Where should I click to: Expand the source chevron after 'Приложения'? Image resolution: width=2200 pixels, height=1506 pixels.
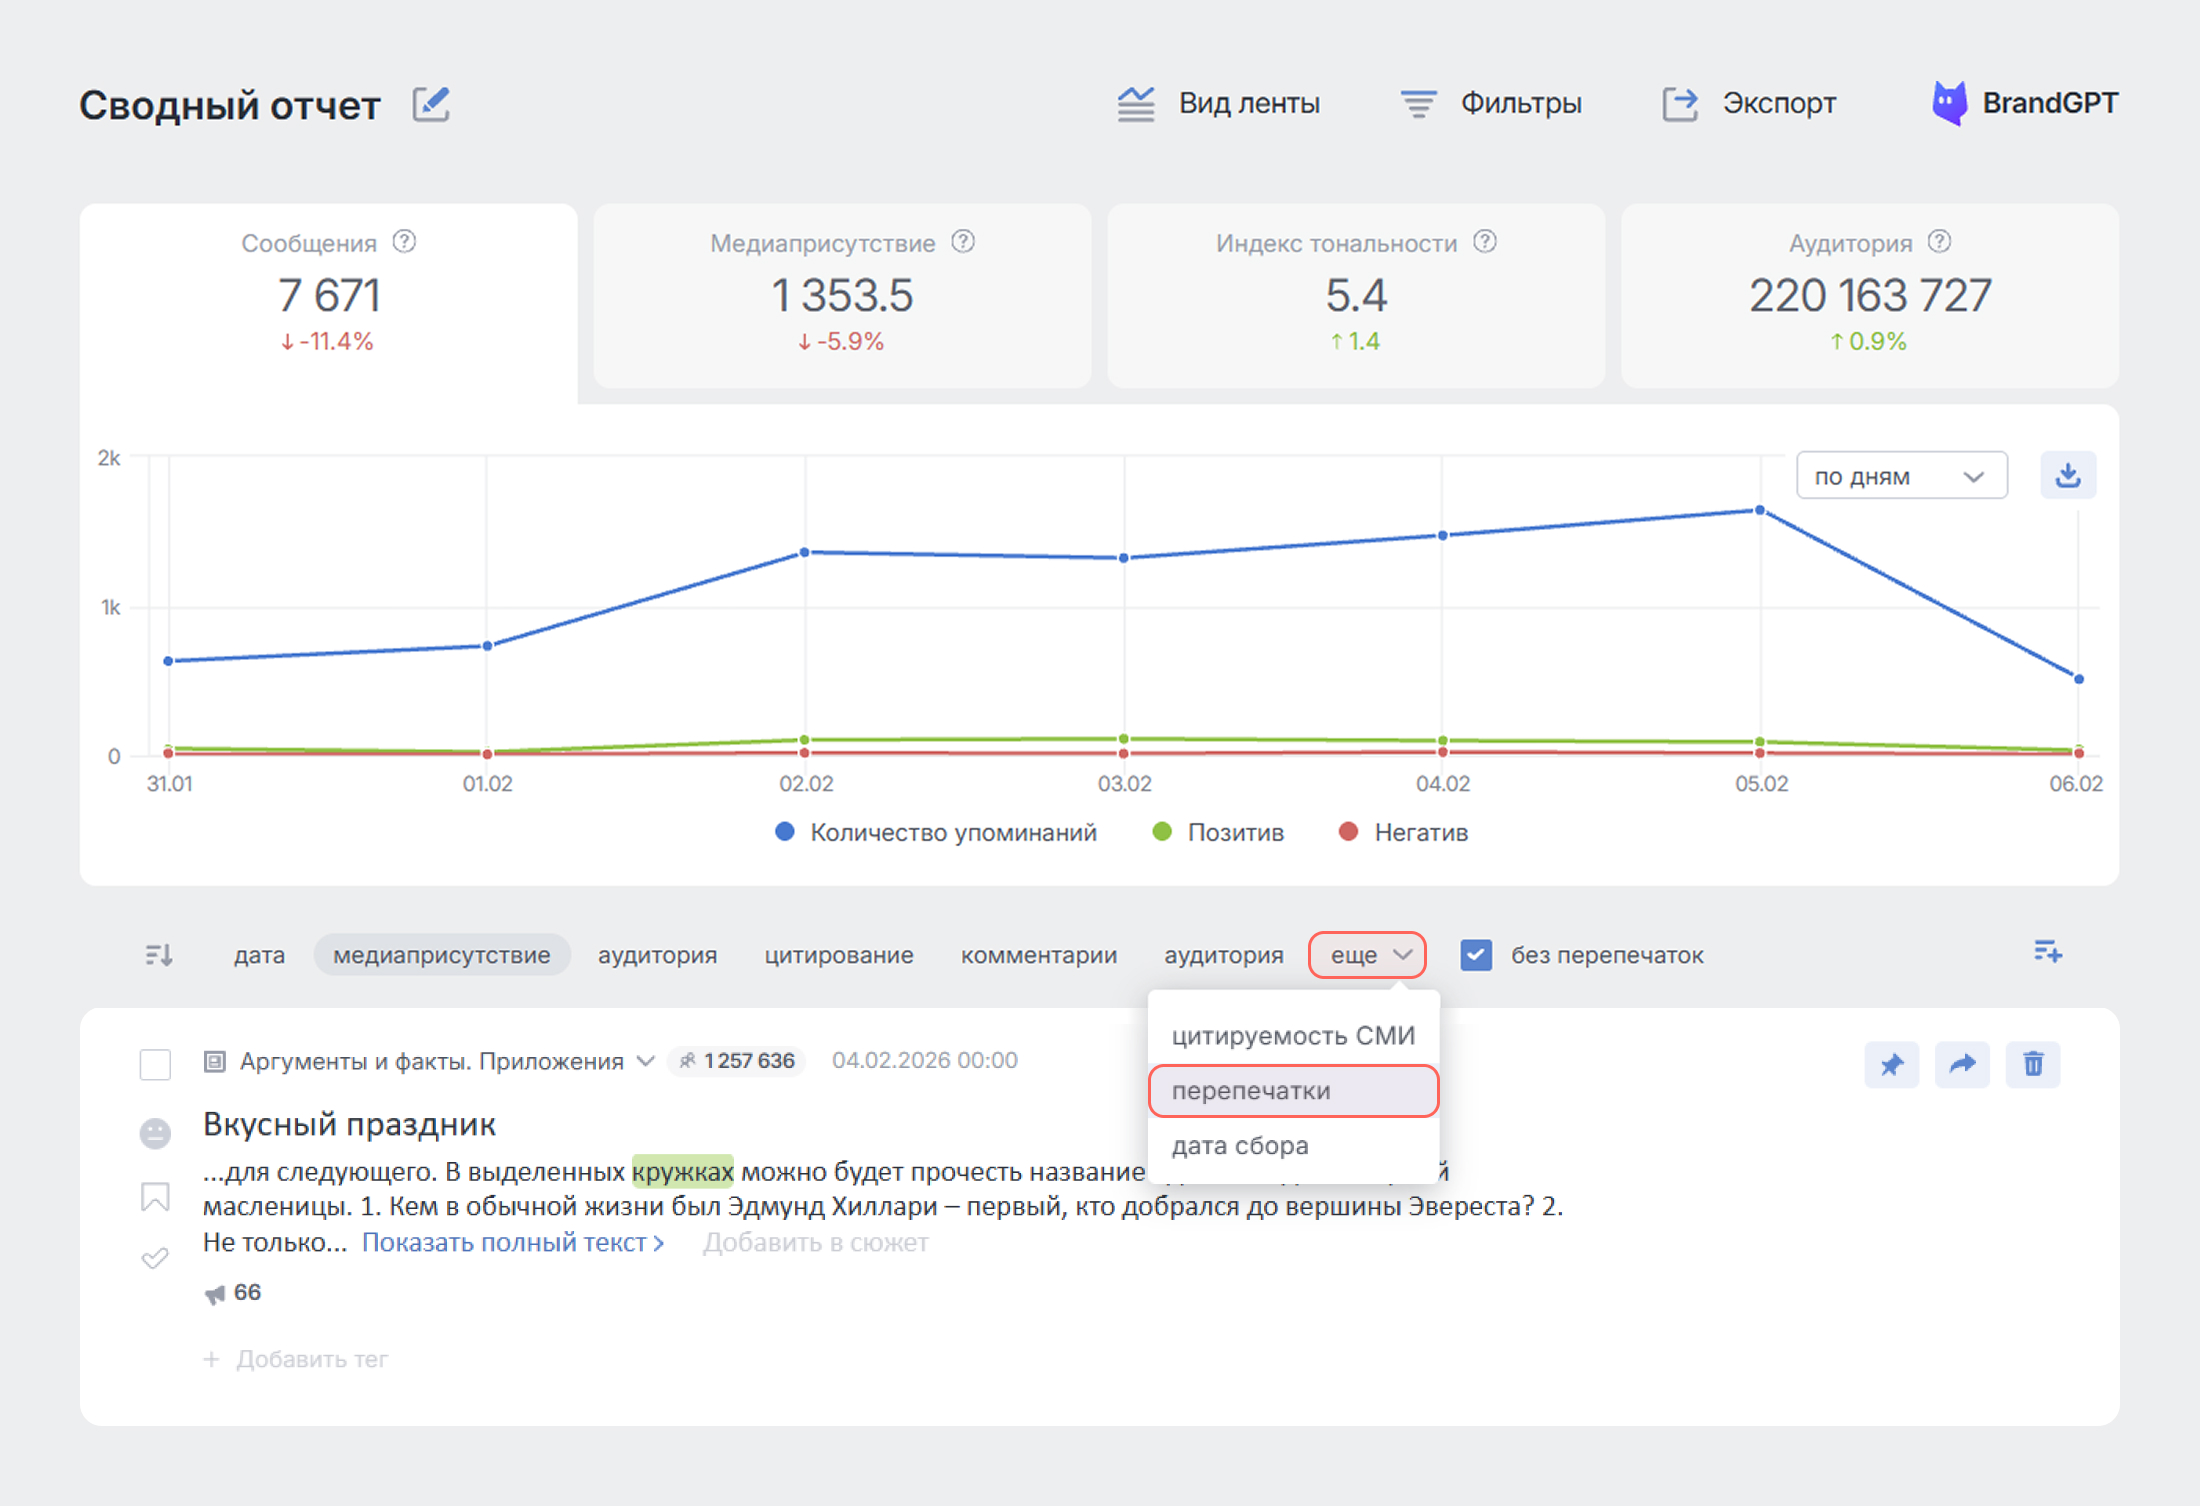click(646, 1061)
